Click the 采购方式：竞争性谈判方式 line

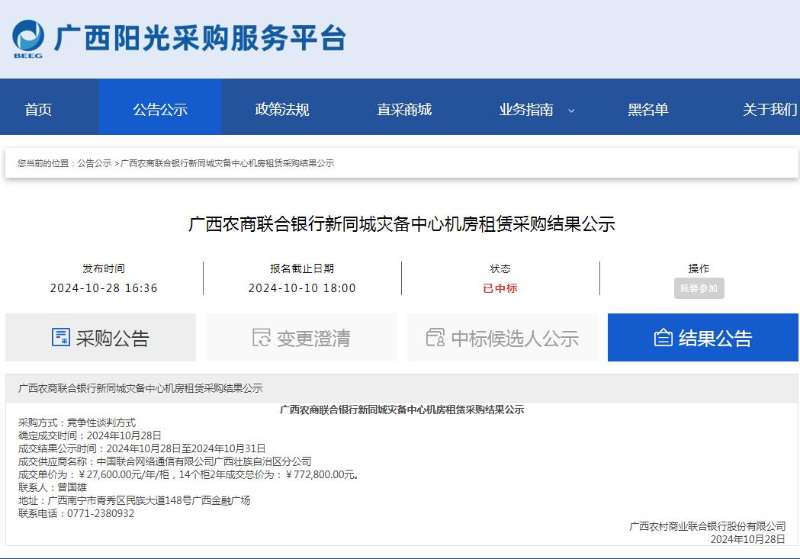point(77,422)
